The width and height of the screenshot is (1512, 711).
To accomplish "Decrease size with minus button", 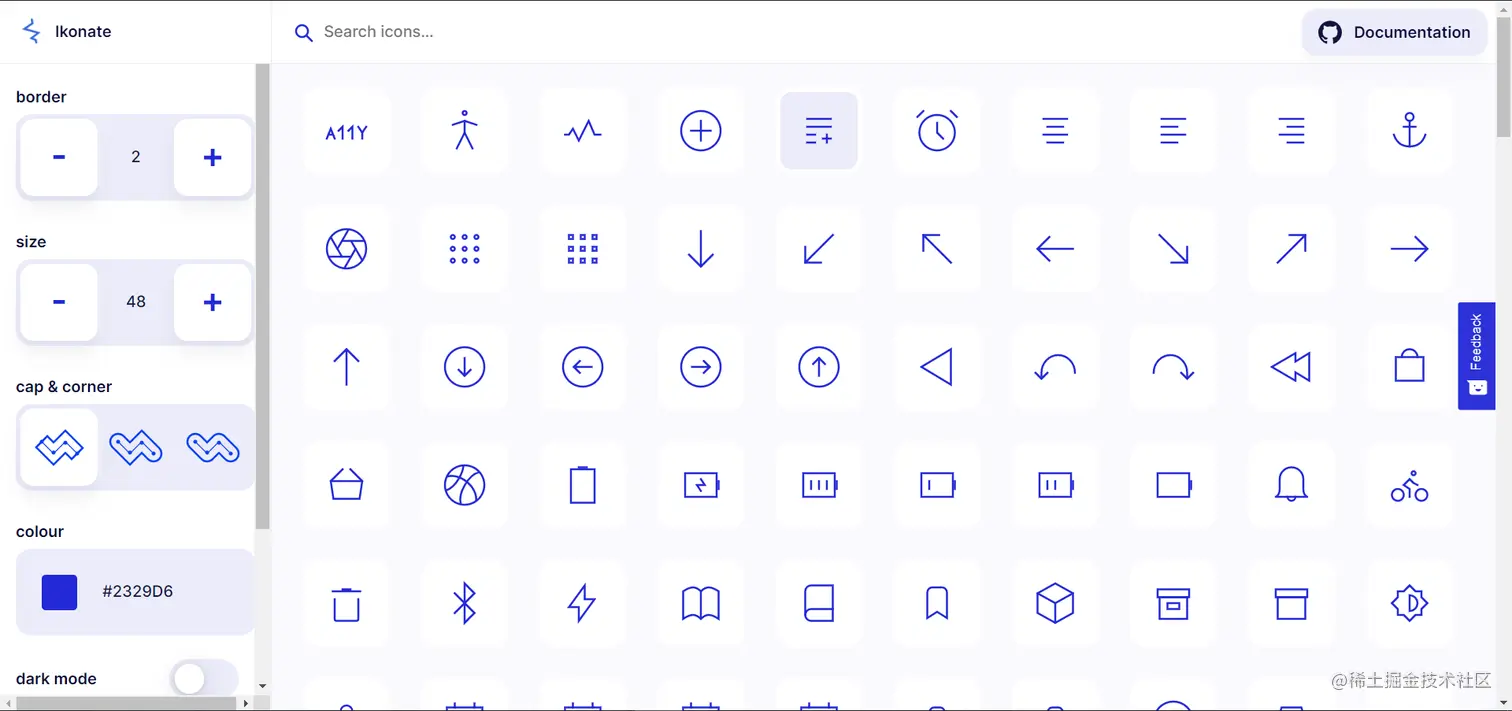I will pyautogui.click(x=59, y=302).
